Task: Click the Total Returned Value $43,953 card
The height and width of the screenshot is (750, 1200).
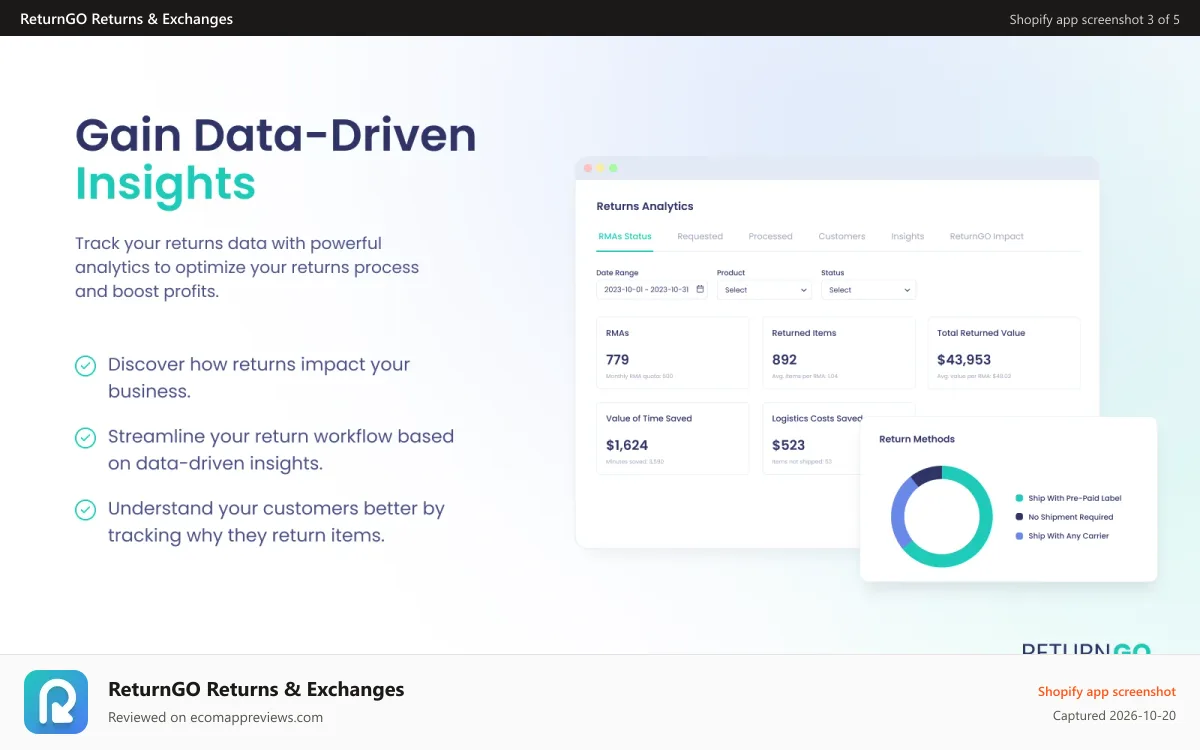Action: pyautogui.click(x=1004, y=353)
